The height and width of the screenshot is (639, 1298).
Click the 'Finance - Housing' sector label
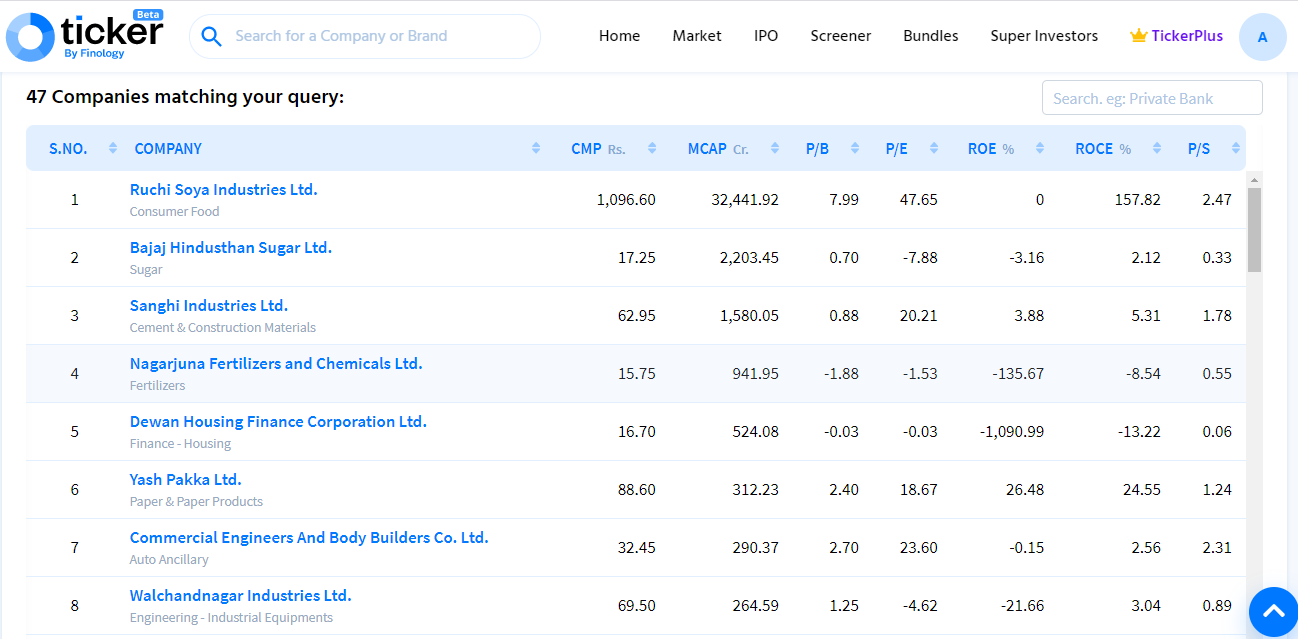[x=180, y=443]
